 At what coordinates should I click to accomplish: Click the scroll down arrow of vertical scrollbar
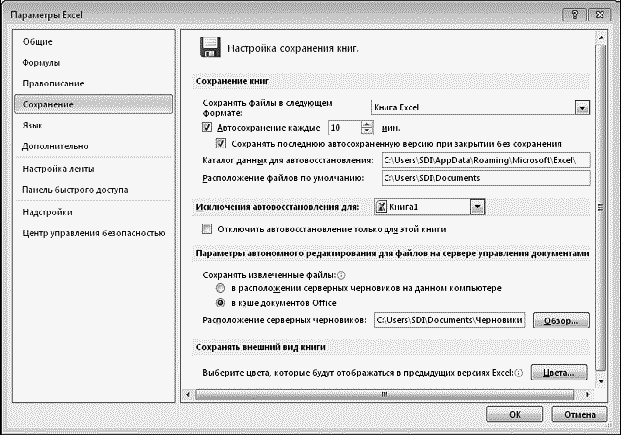pyautogui.click(x=601, y=381)
